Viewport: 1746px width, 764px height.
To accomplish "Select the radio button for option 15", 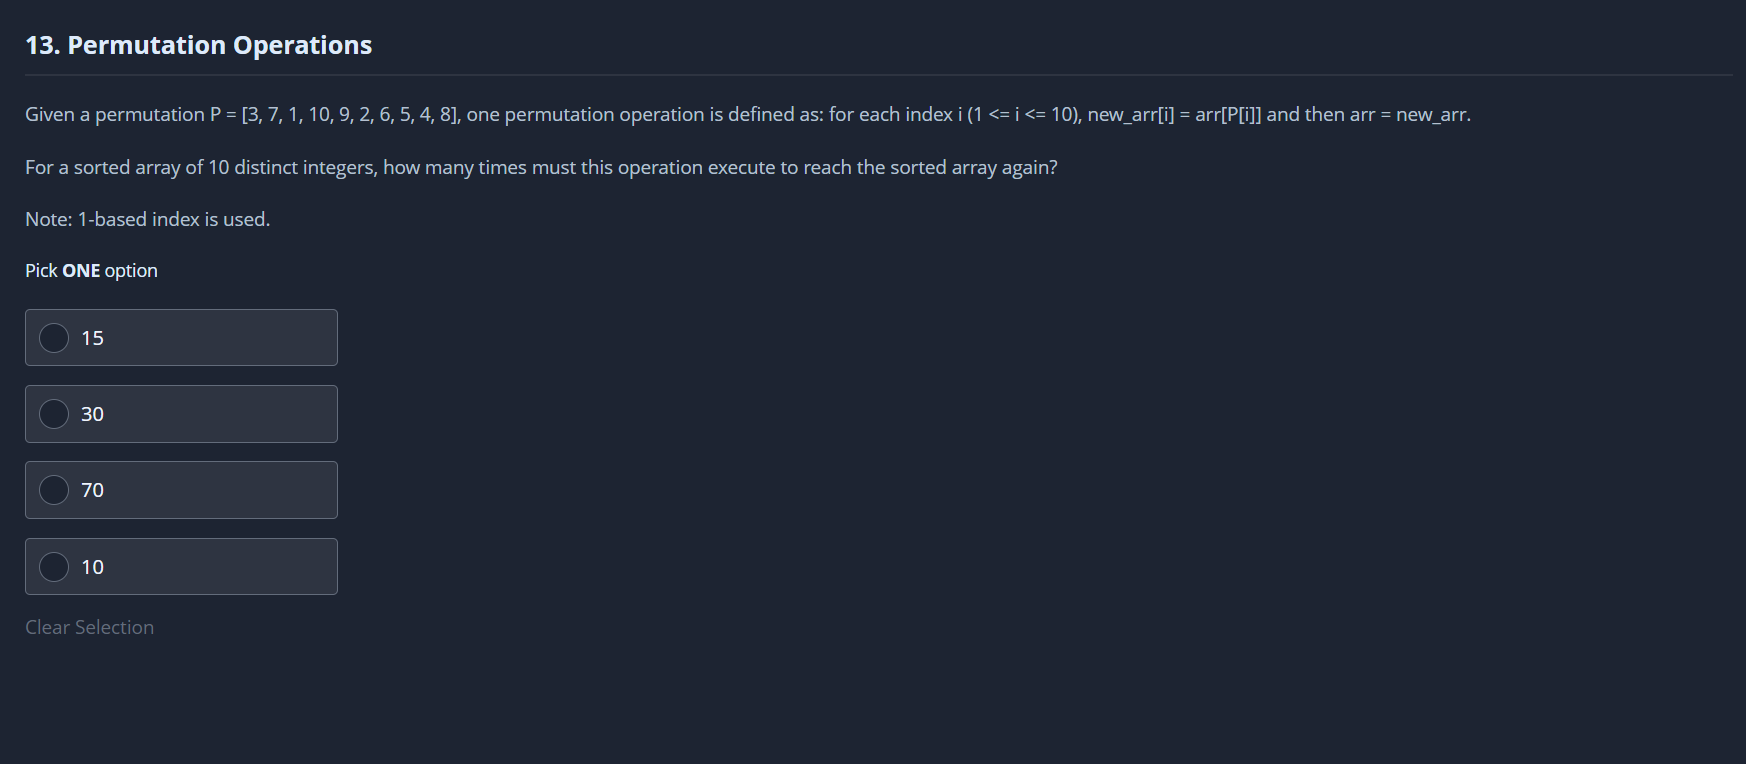I will click(x=54, y=338).
